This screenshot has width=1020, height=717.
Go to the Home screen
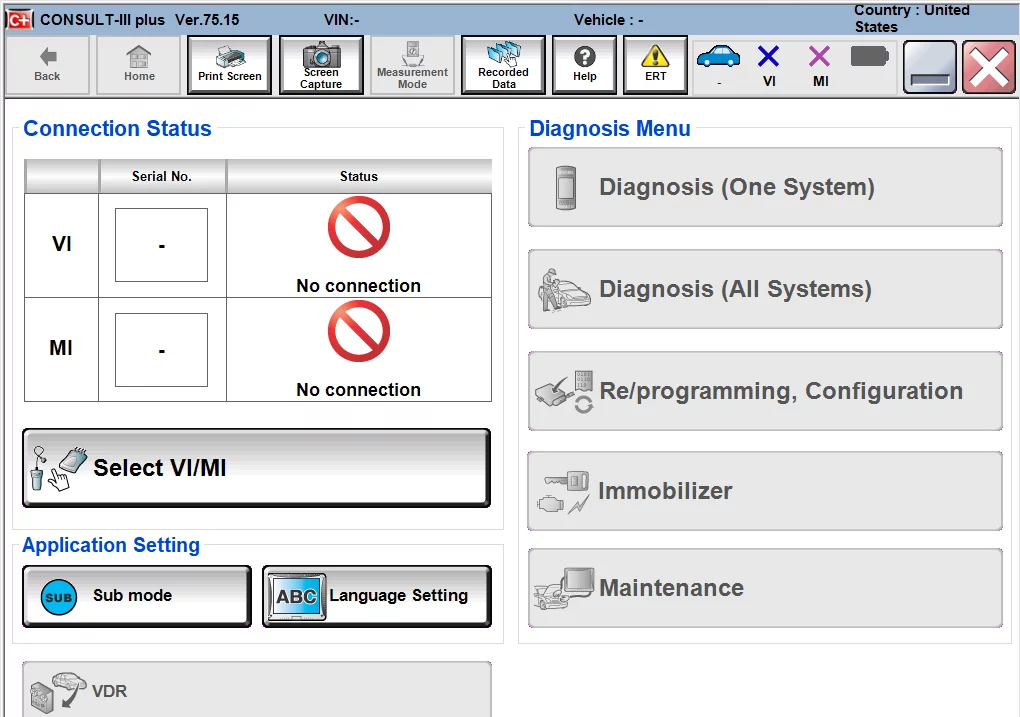click(x=138, y=64)
